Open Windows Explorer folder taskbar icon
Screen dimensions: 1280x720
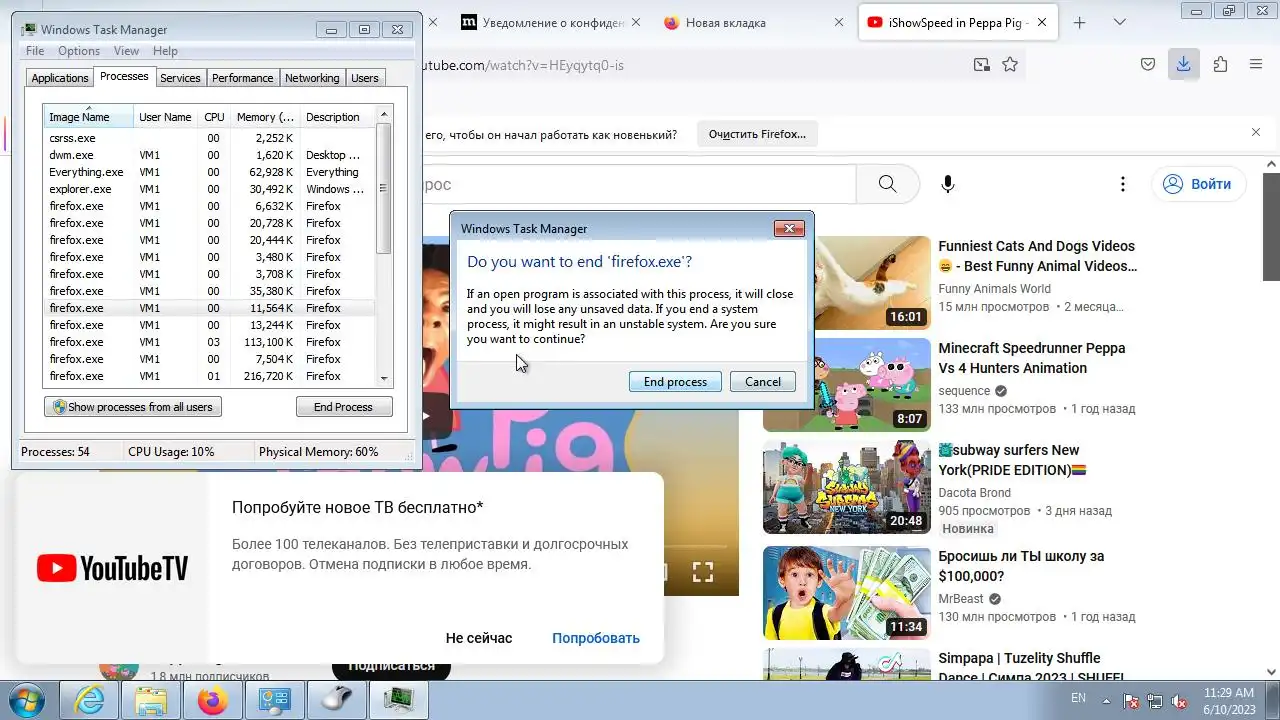click(x=151, y=701)
